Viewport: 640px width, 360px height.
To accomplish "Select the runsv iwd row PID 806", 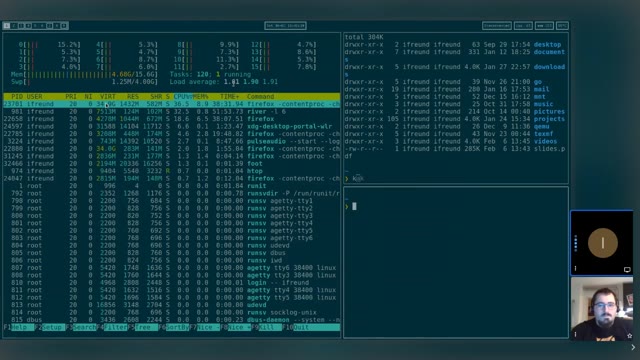I will click(171, 260).
